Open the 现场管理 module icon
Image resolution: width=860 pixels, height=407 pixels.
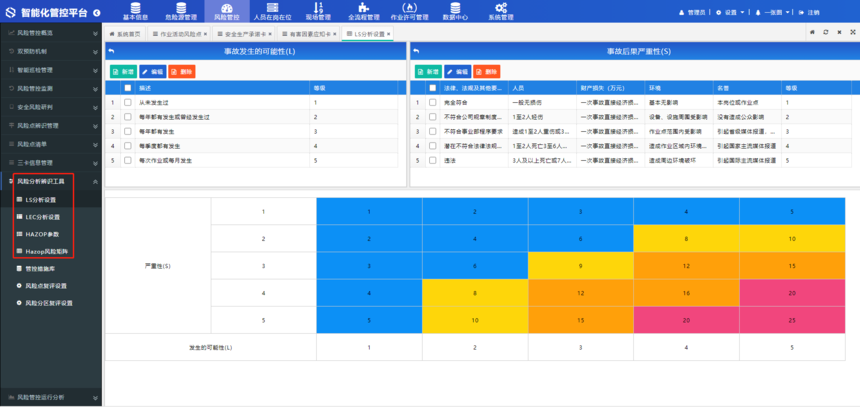[x=318, y=11]
